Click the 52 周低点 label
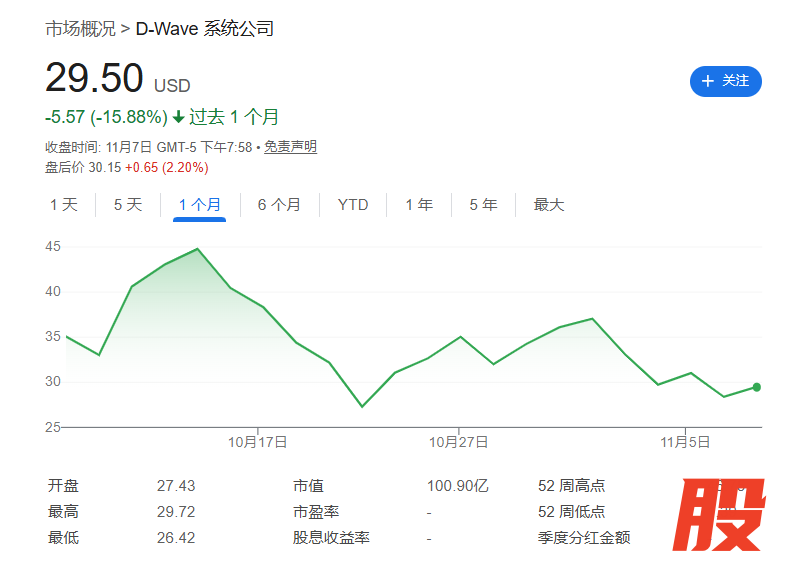The image size is (786, 570). 571,512
